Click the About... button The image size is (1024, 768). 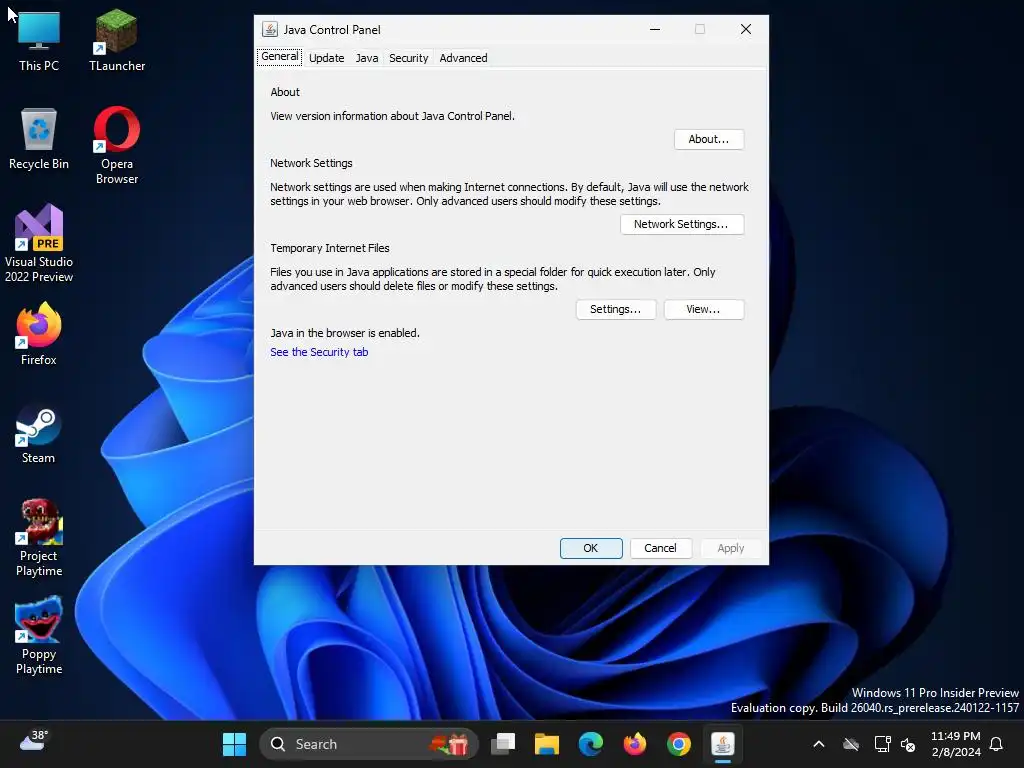coord(709,139)
